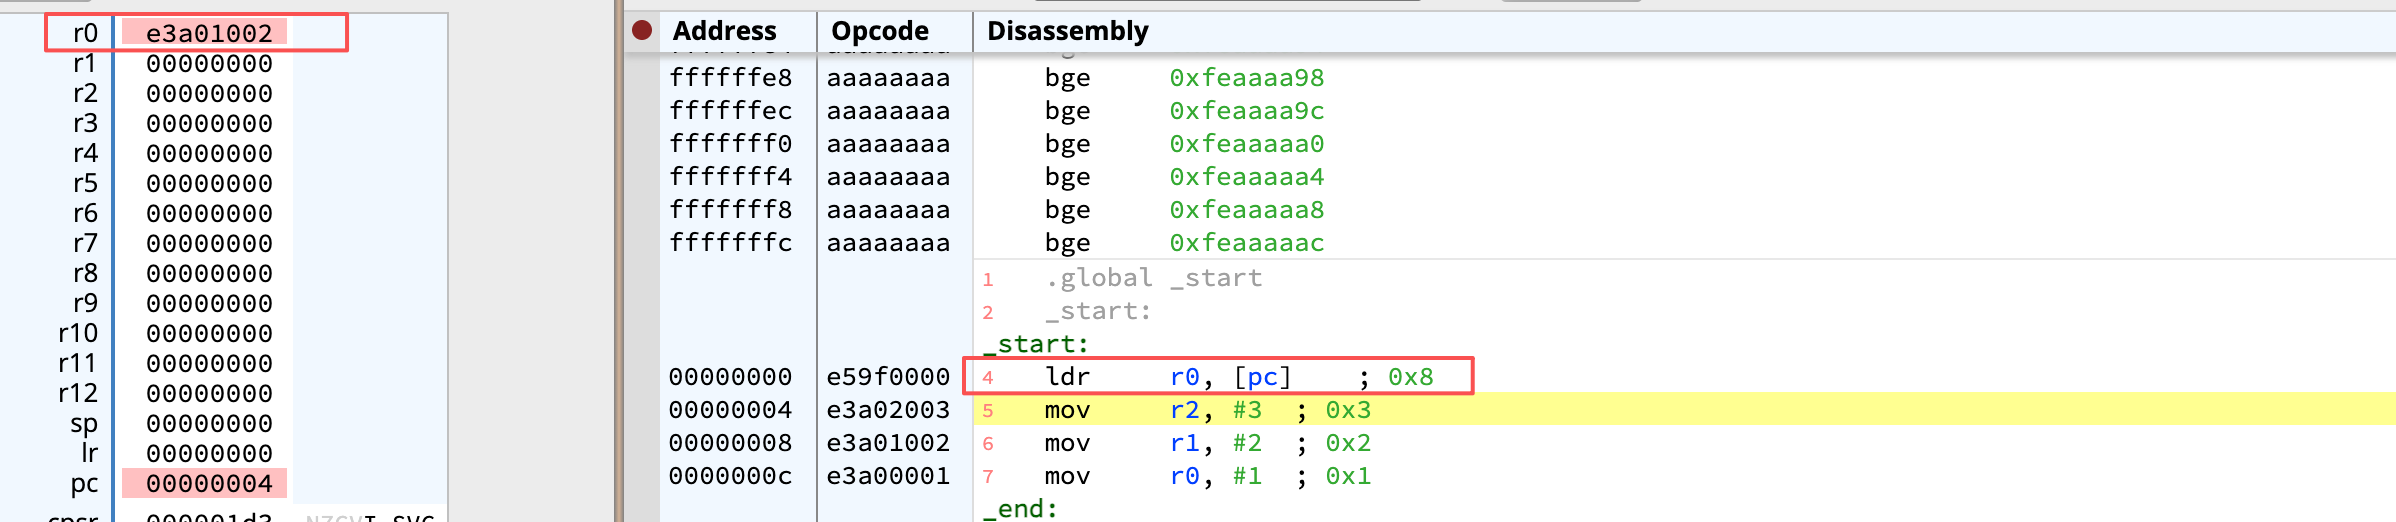Screen dimensions: 2396x522
Task: Jump to branch target 0xfeaaaaa0
Action: (1246, 144)
